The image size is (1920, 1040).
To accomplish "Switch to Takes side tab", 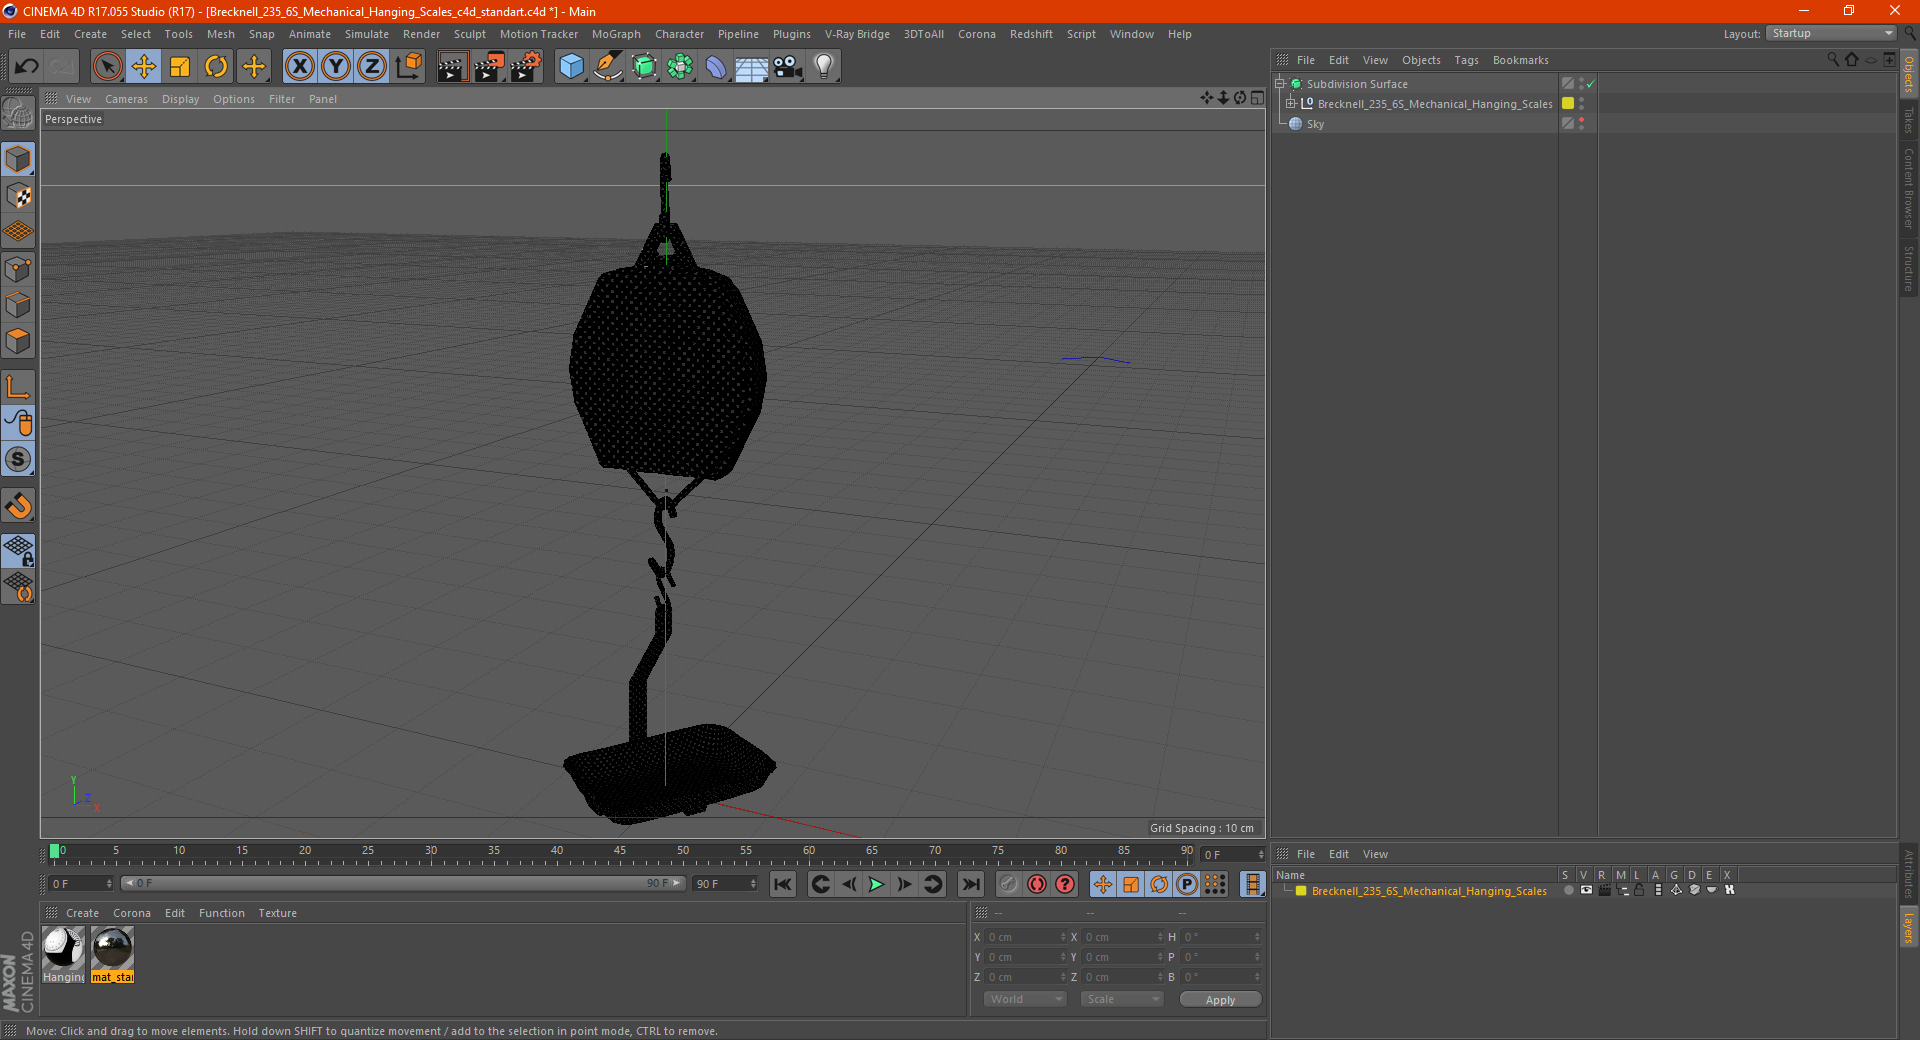I will pyautogui.click(x=1908, y=121).
